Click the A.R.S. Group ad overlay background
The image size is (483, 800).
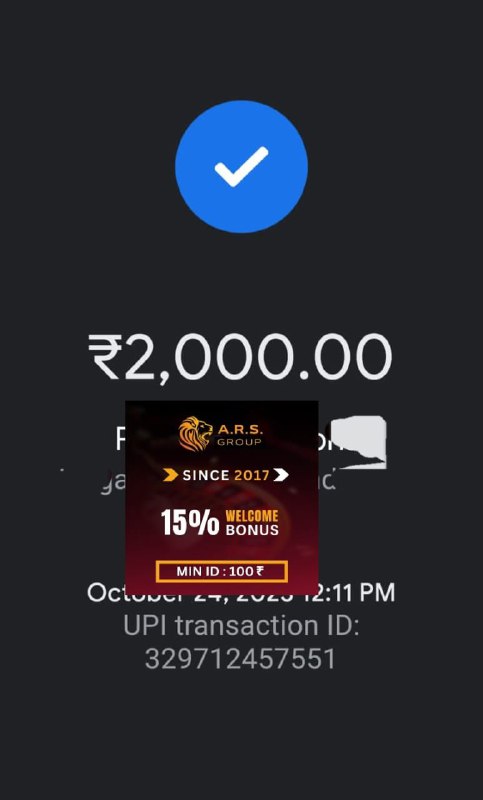coord(222,498)
